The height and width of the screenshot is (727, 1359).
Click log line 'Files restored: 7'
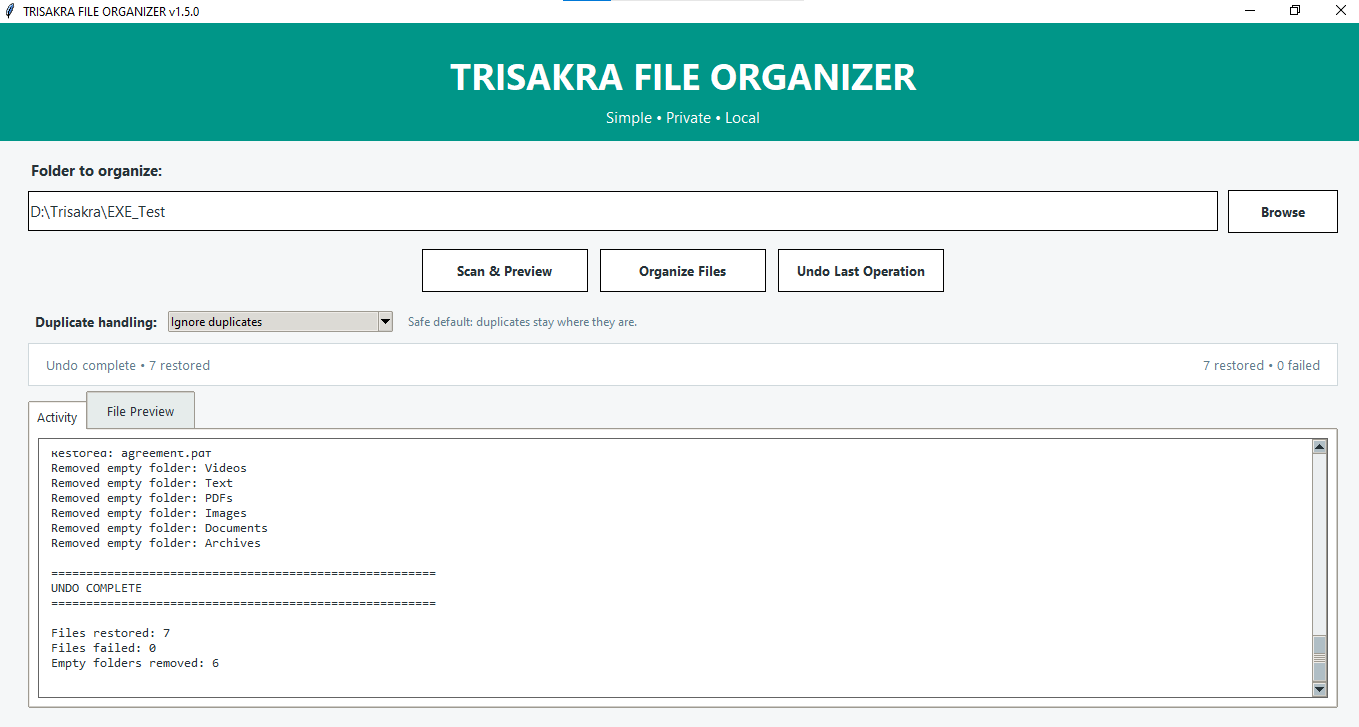111,633
